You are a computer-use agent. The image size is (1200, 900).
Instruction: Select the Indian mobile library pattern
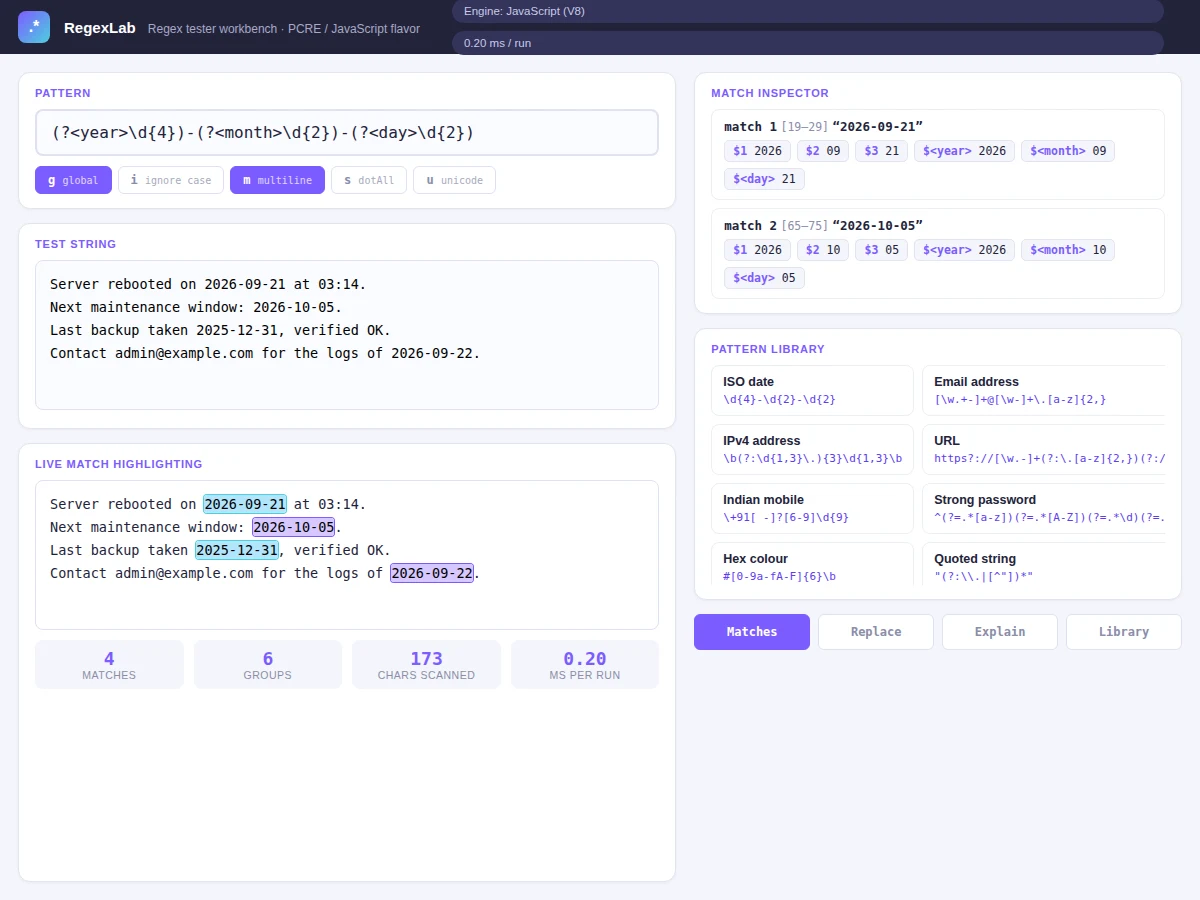(x=812, y=508)
